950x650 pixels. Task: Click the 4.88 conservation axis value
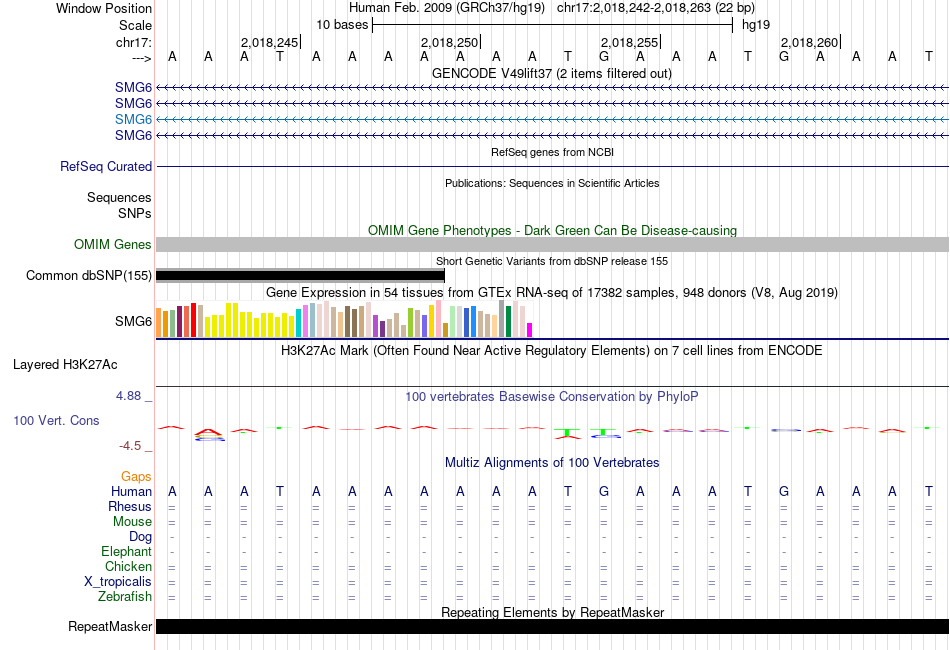[128, 396]
